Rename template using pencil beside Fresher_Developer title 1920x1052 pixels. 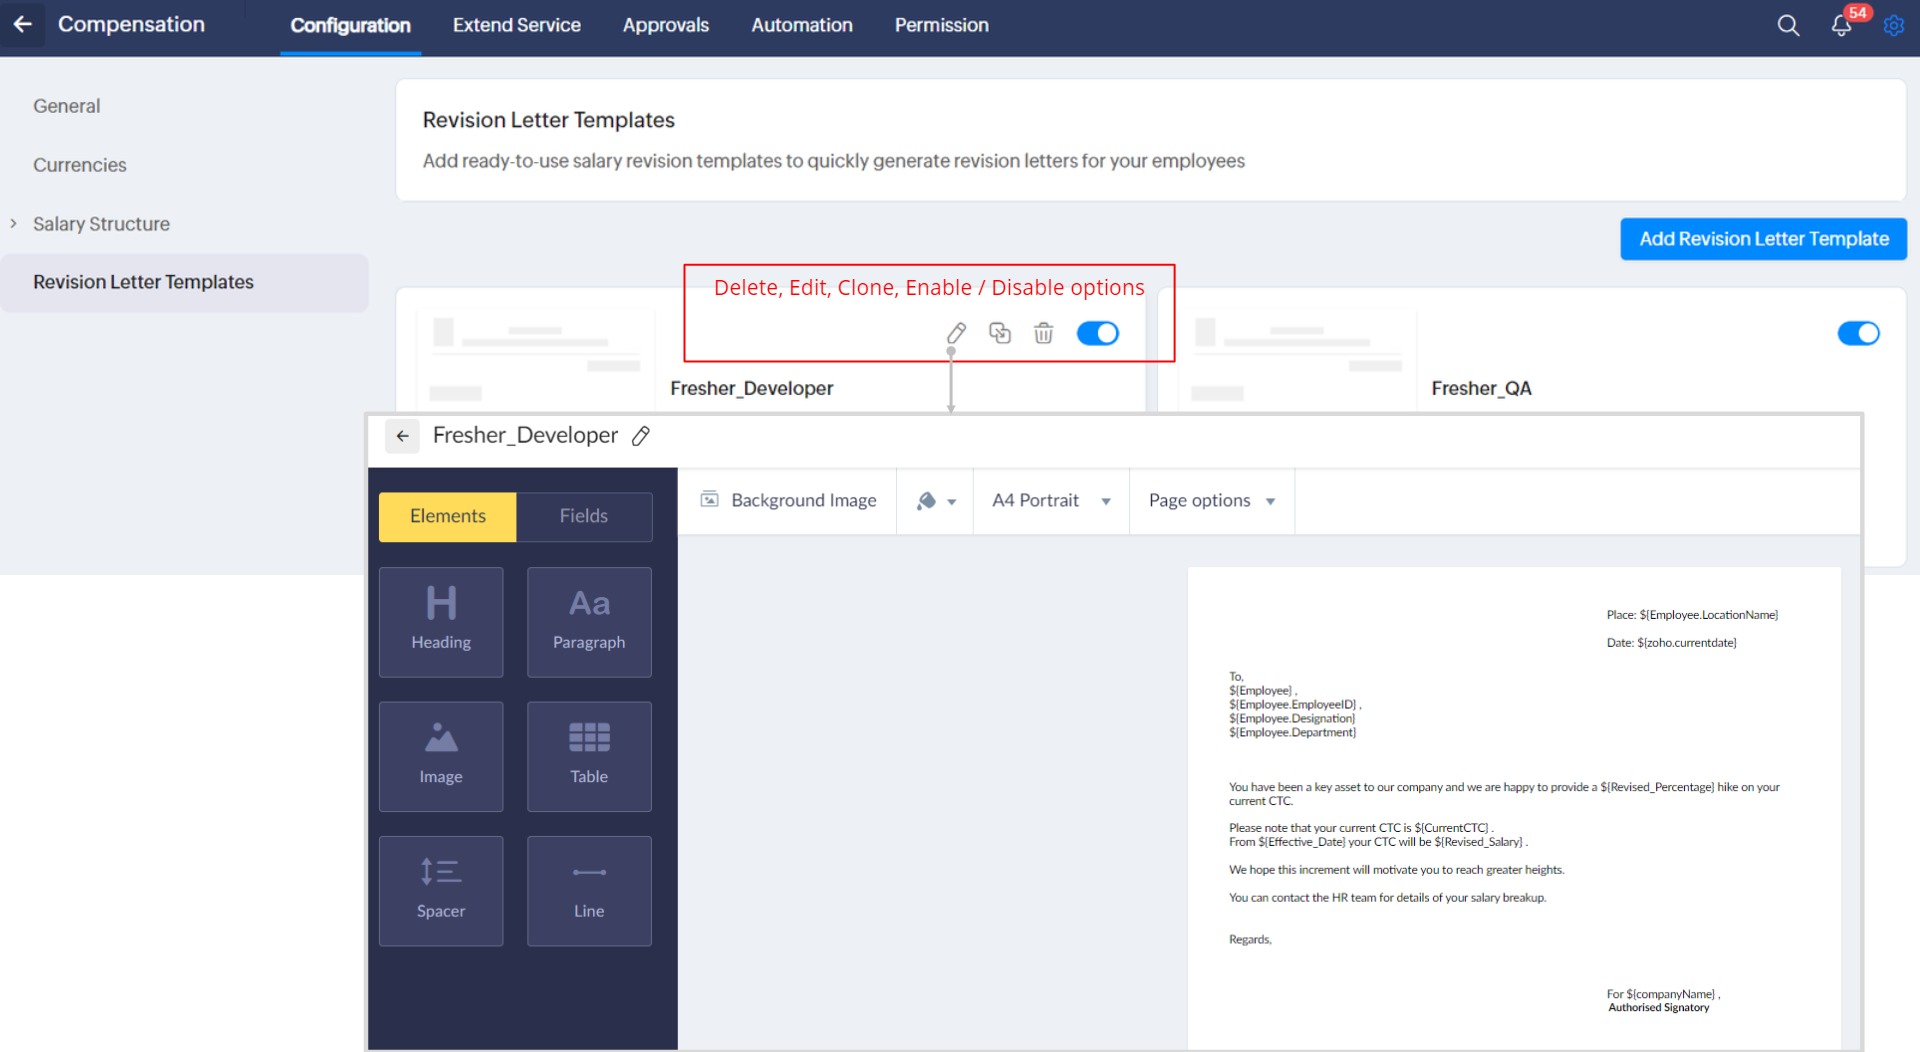[x=641, y=436]
